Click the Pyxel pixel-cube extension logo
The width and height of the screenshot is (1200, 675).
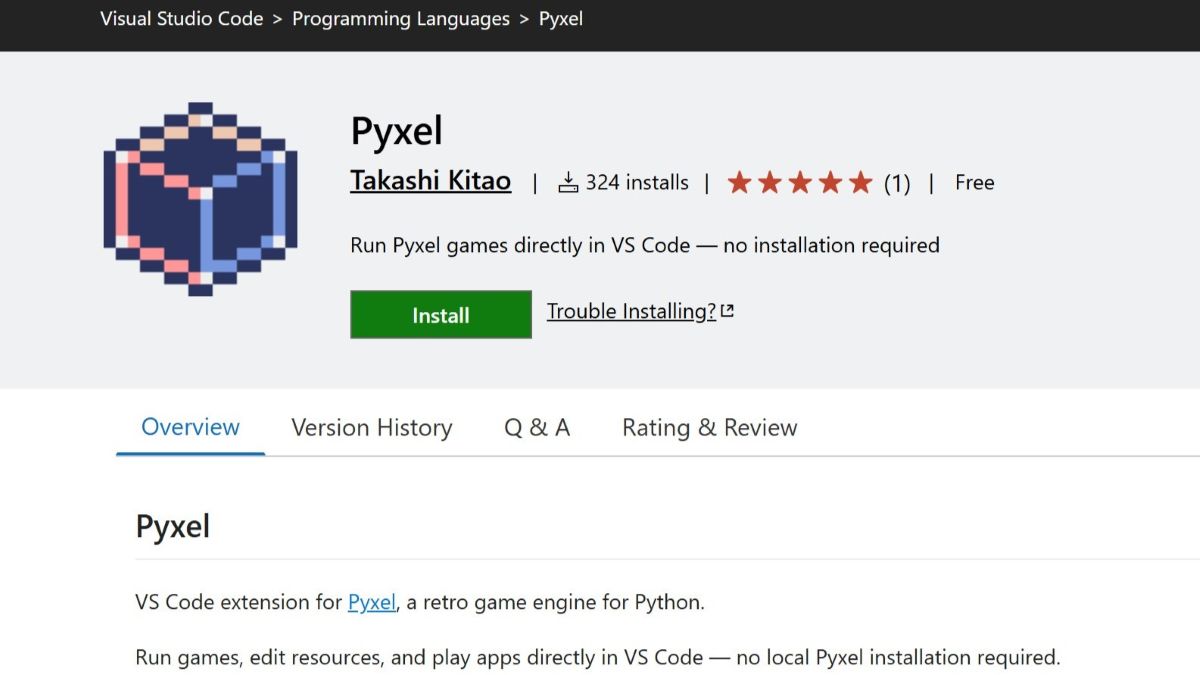click(x=200, y=199)
